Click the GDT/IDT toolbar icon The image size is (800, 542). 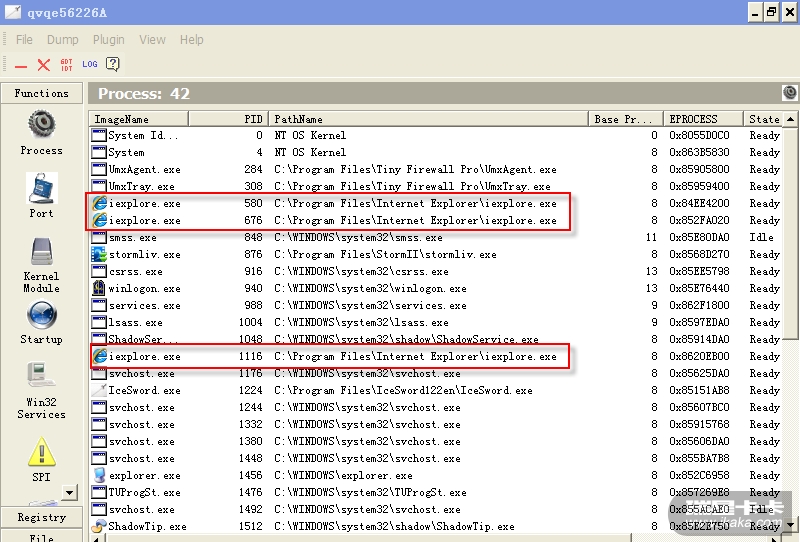[66, 64]
